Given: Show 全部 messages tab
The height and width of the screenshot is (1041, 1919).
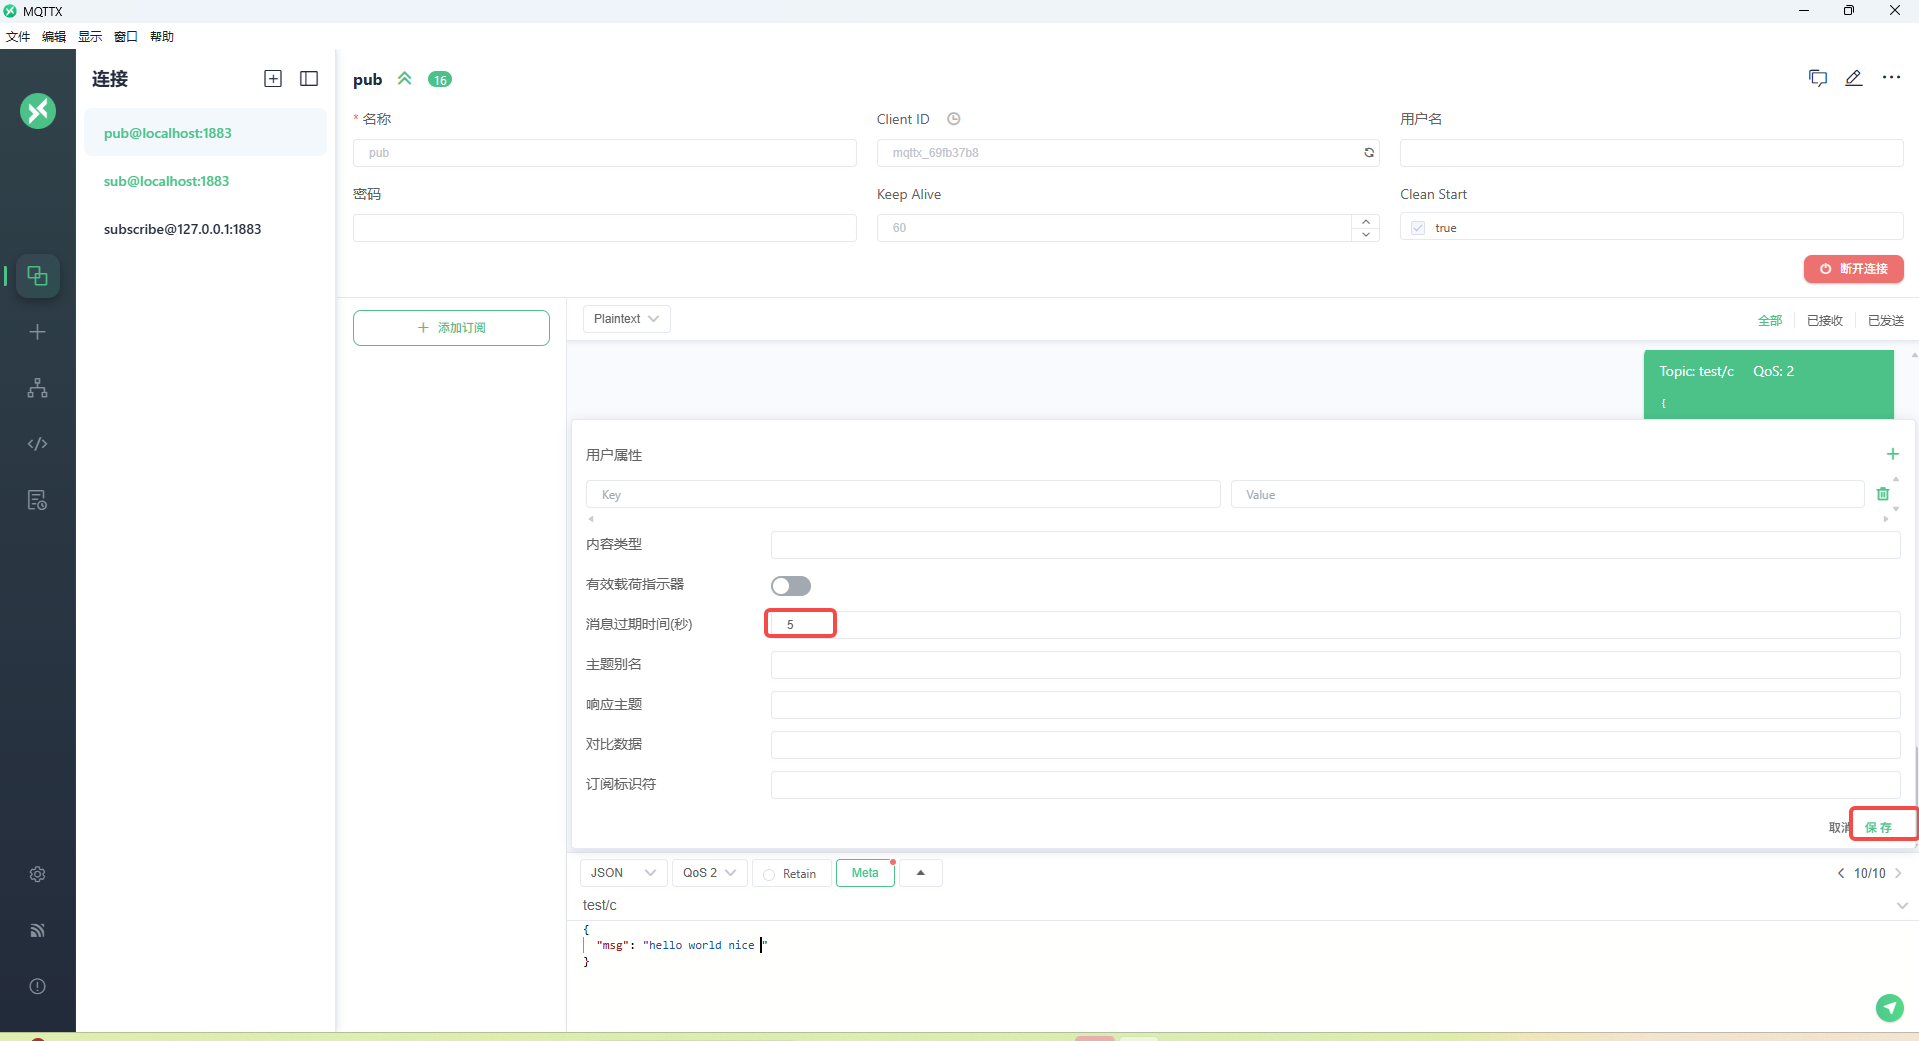Looking at the screenshot, I should pos(1770,321).
